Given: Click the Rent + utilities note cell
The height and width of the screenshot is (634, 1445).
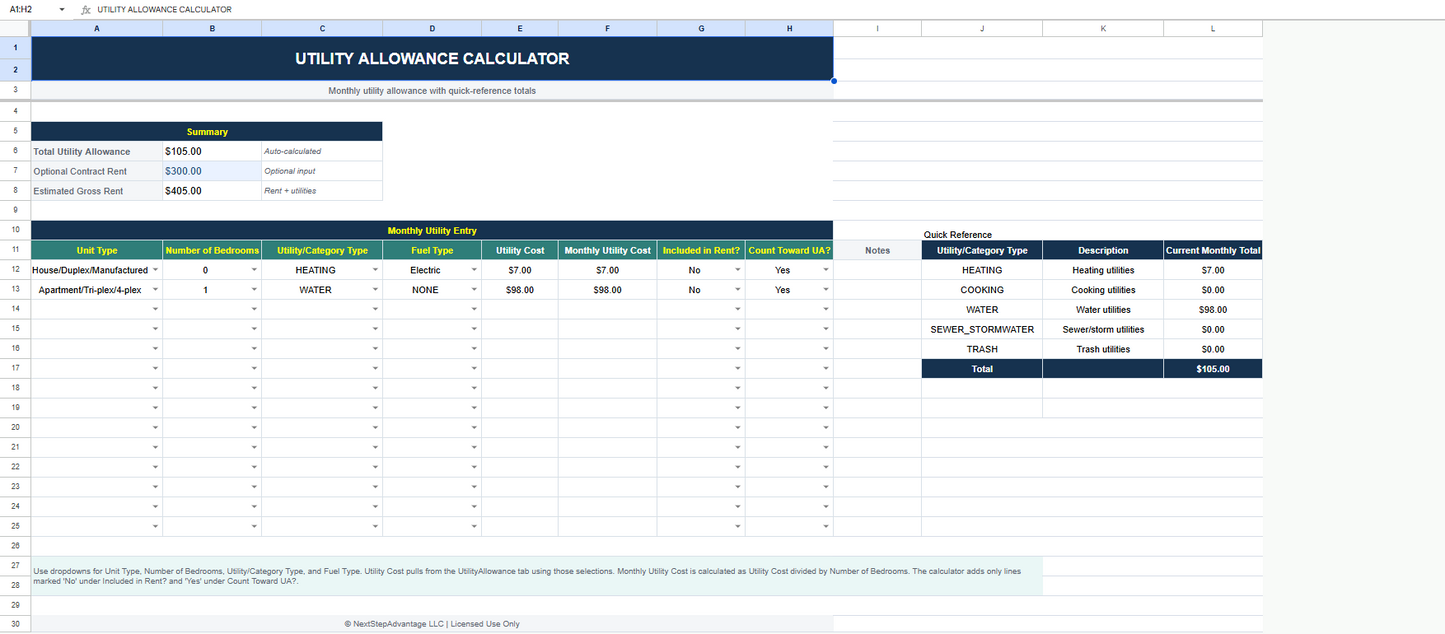Looking at the screenshot, I should click(x=322, y=191).
